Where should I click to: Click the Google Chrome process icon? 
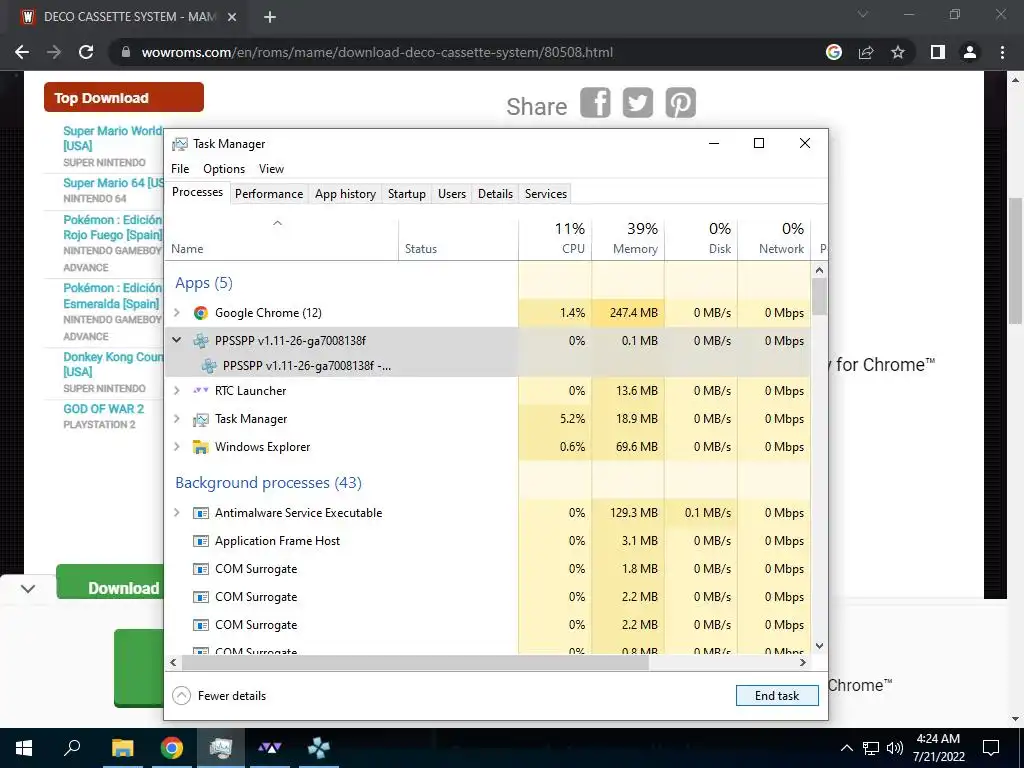[200, 313]
